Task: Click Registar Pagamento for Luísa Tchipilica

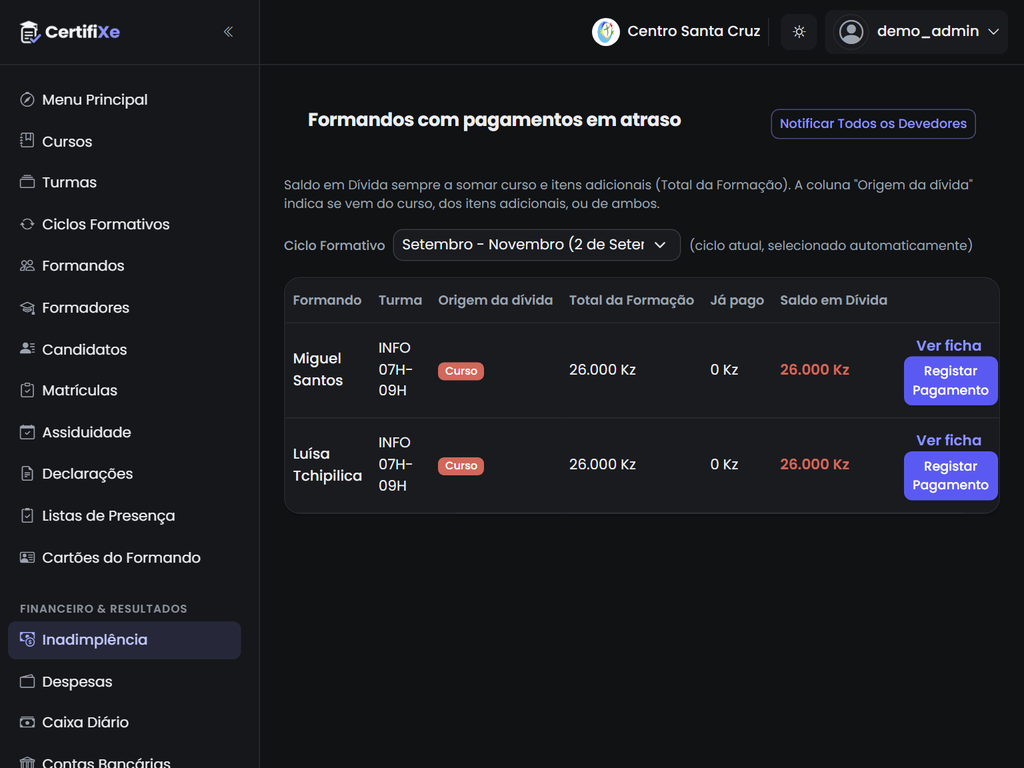Action: 950,475
